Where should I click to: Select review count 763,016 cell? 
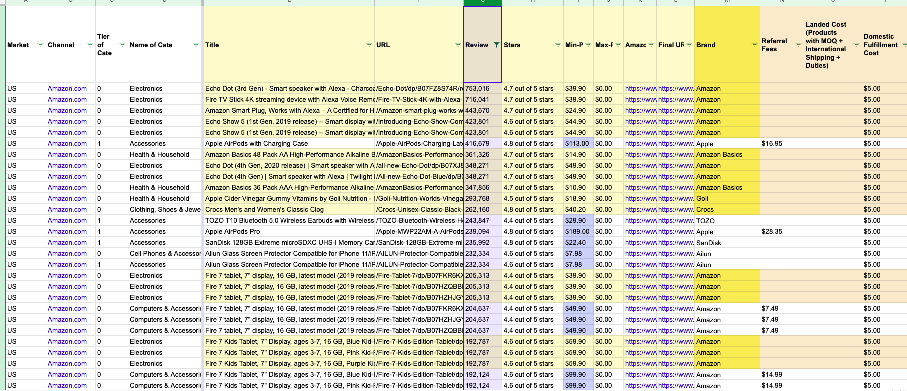click(x=482, y=88)
